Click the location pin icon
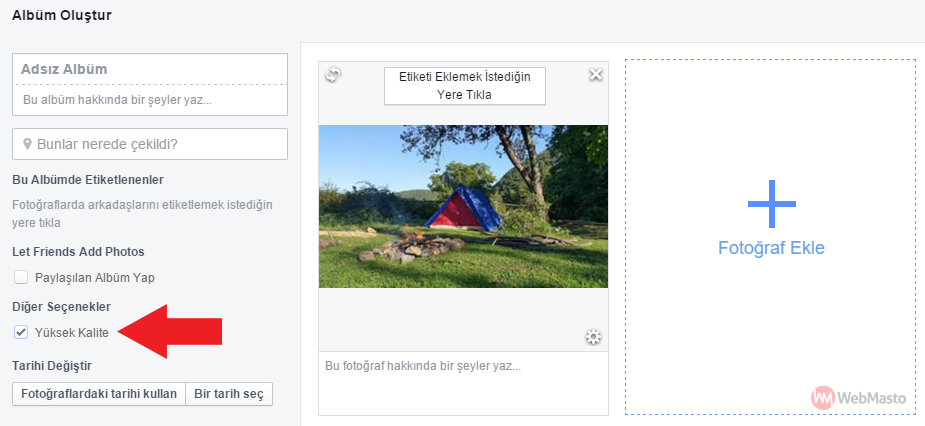 pos(27,144)
